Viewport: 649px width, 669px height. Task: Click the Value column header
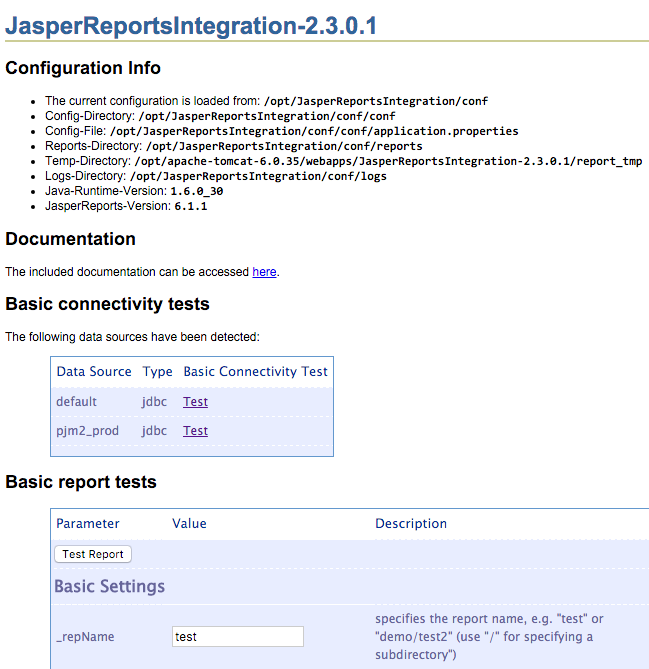coord(189,524)
